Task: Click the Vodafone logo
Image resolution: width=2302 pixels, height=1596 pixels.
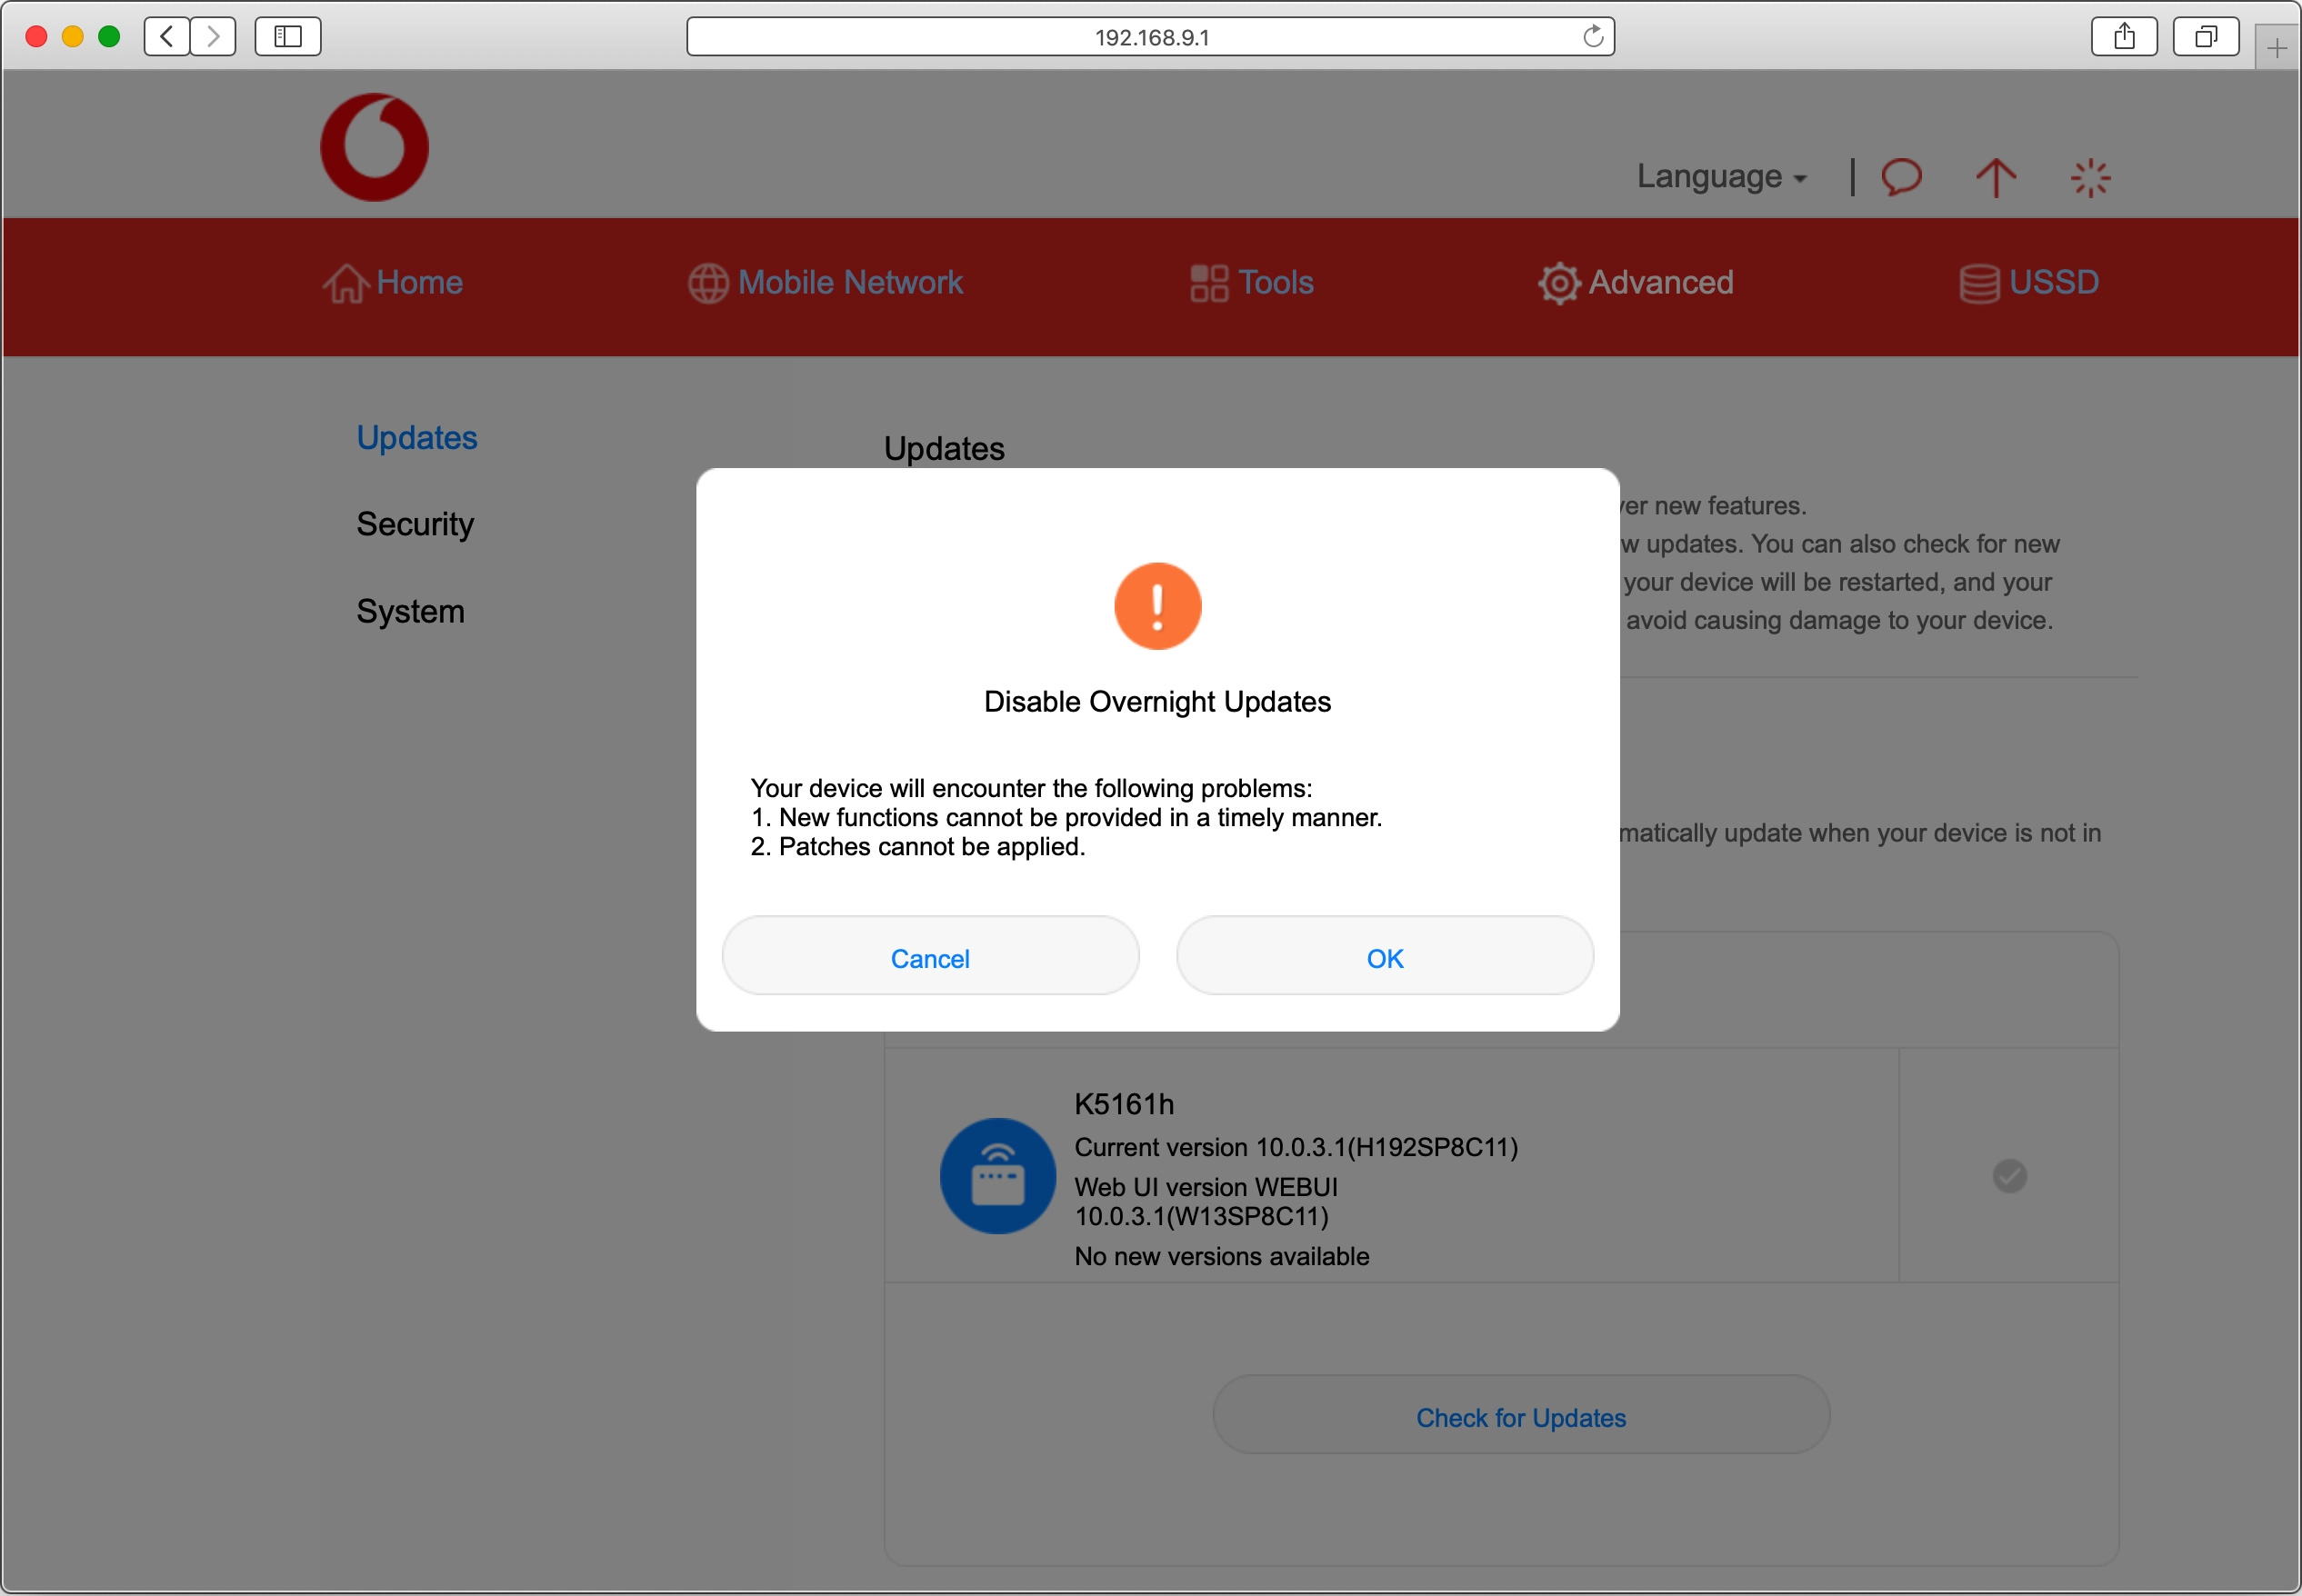Action: coord(374,148)
